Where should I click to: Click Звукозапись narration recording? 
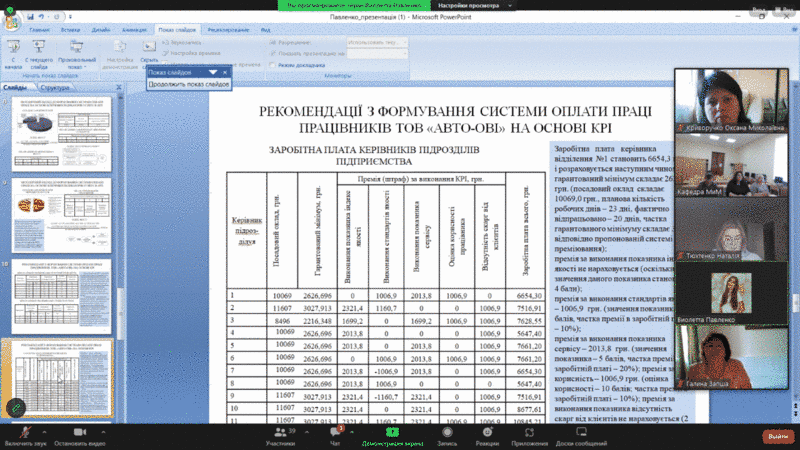pos(182,43)
